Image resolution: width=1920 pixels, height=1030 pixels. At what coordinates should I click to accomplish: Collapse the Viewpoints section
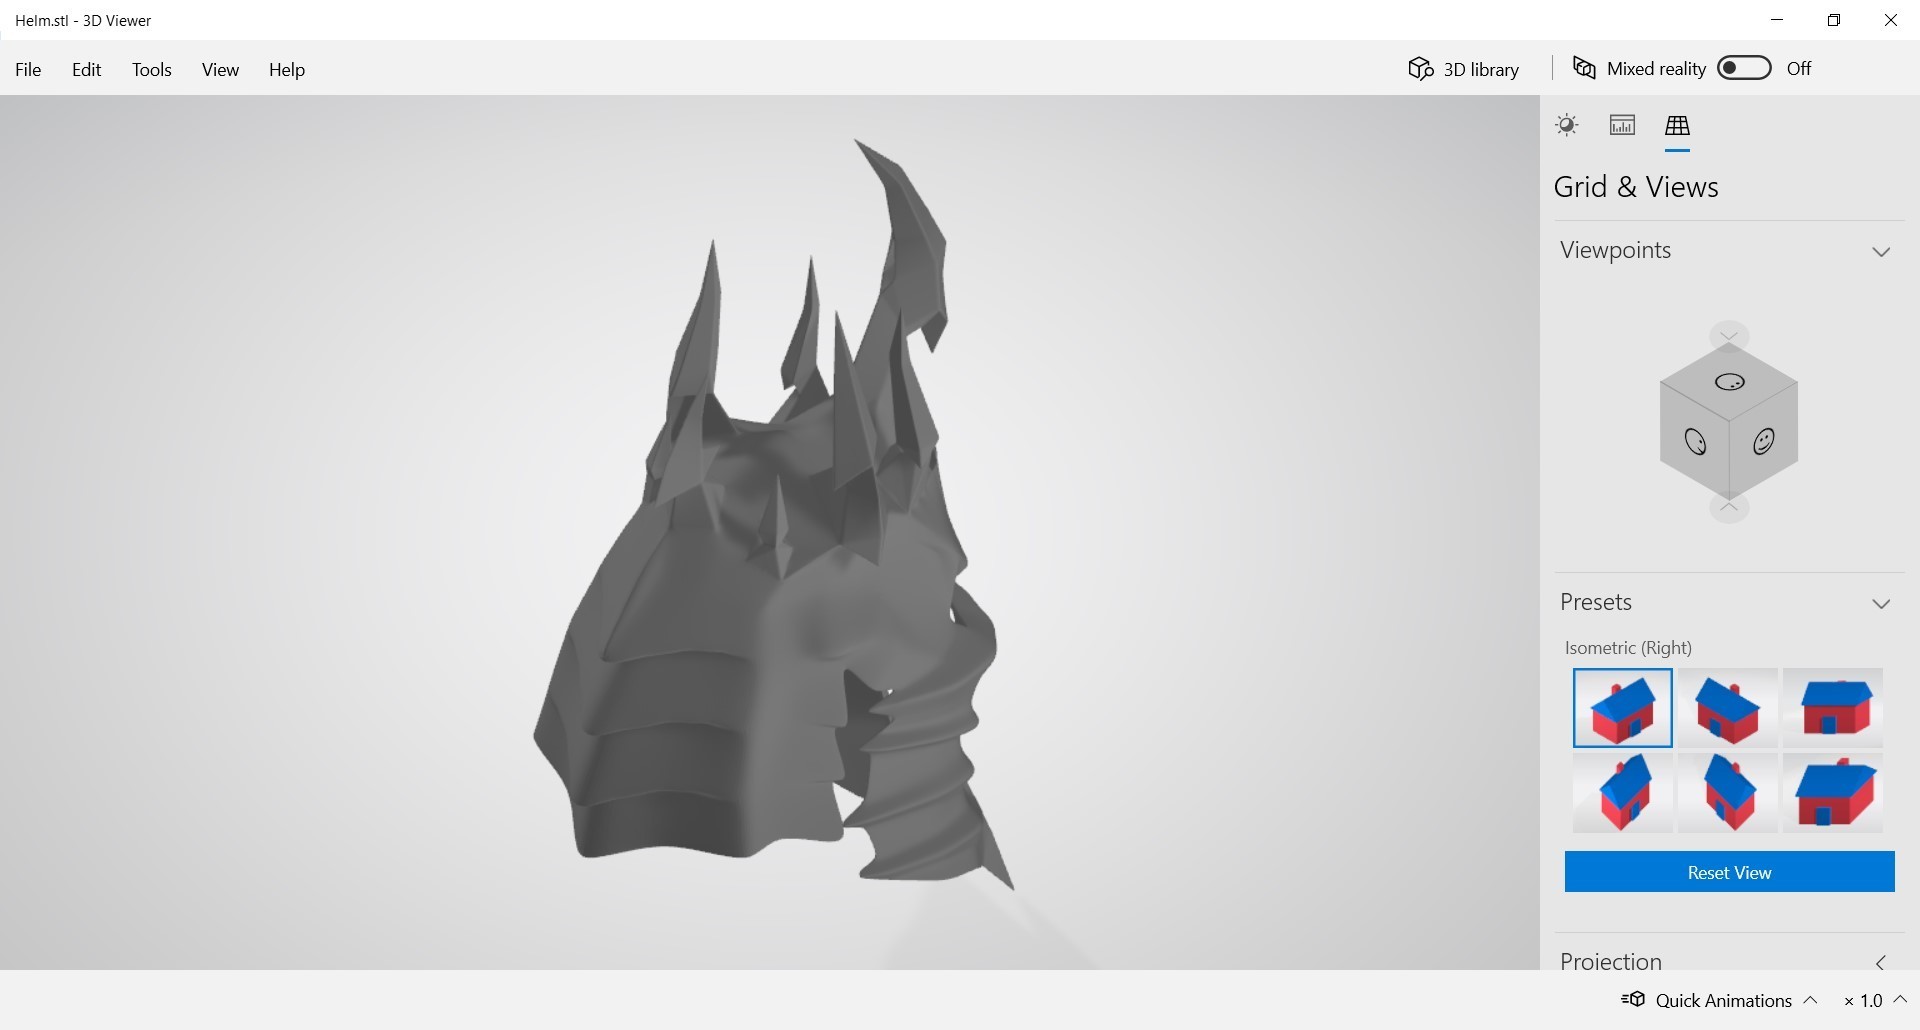tap(1881, 252)
